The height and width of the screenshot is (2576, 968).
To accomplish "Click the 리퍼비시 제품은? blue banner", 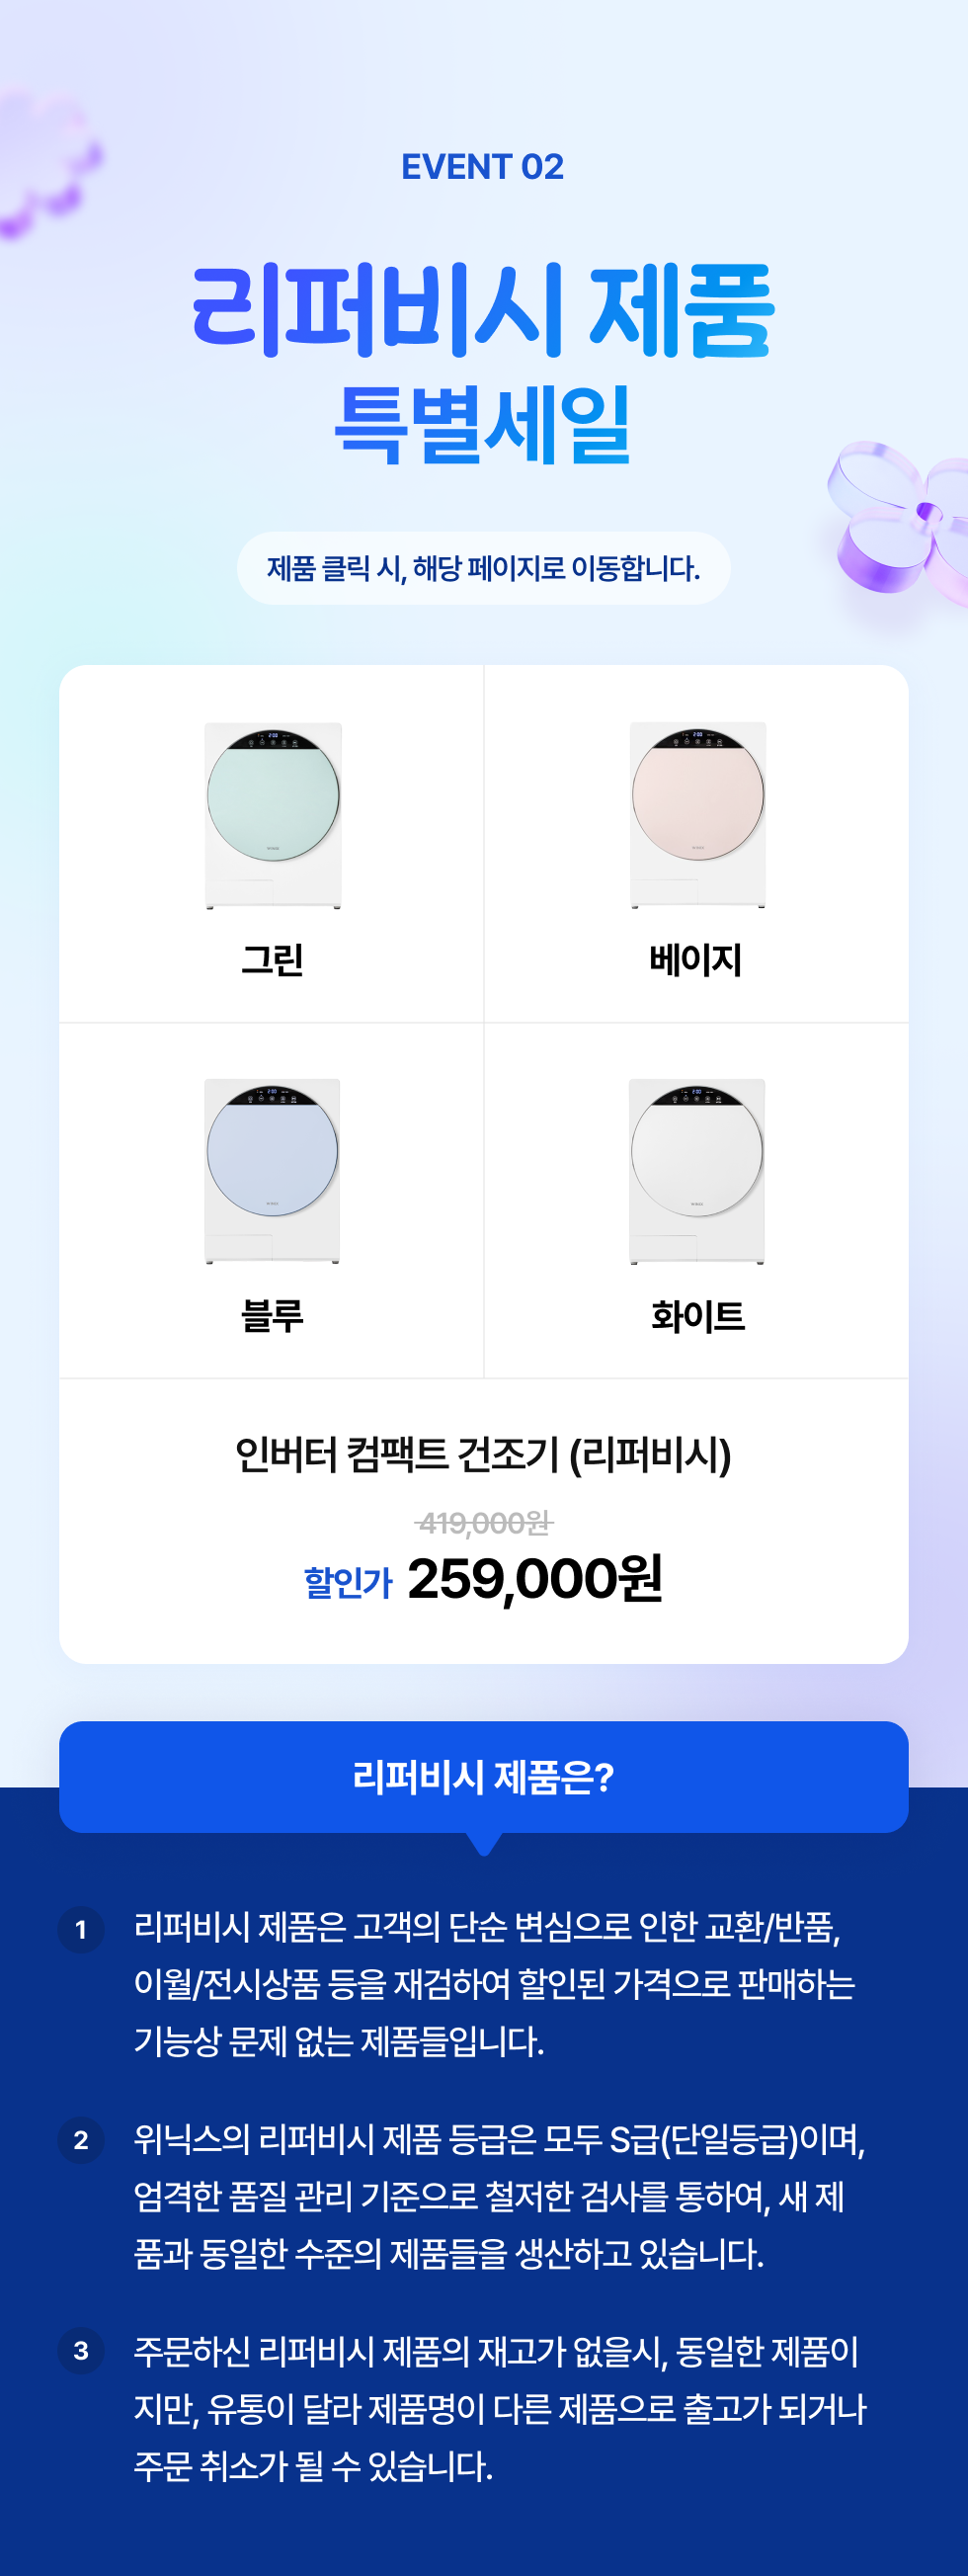I will pos(484,1777).
